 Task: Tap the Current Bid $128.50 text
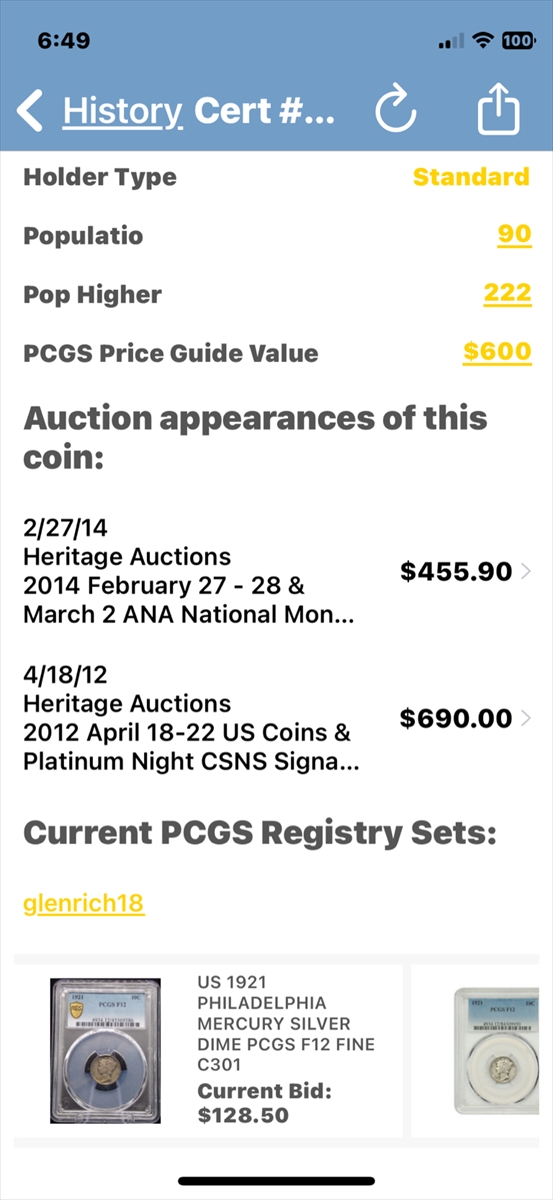264,1102
